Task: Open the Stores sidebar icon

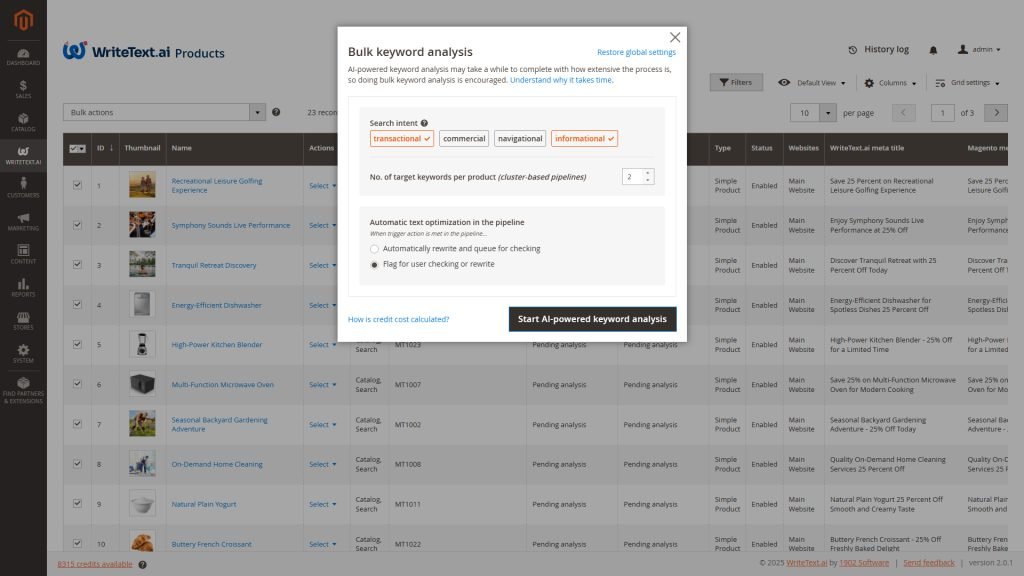Action: pos(23,320)
